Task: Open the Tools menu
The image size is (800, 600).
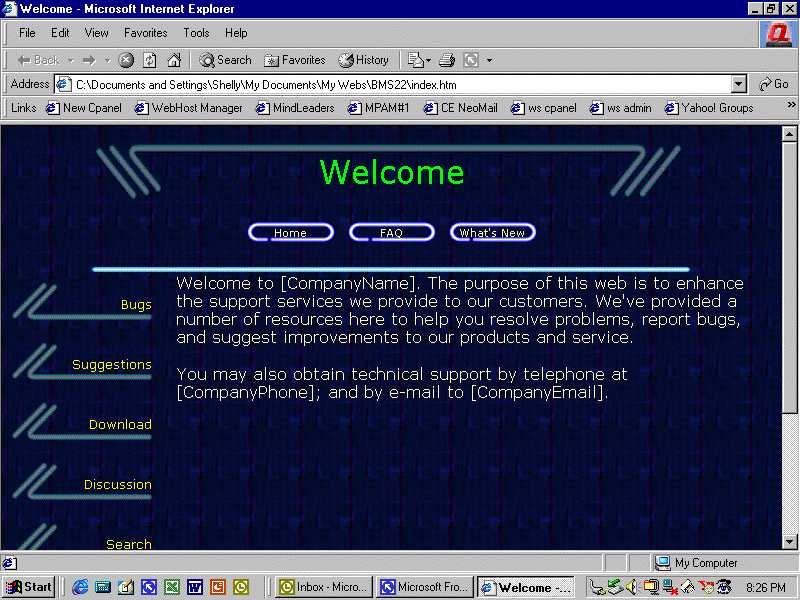Action: click(x=196, y=33)
